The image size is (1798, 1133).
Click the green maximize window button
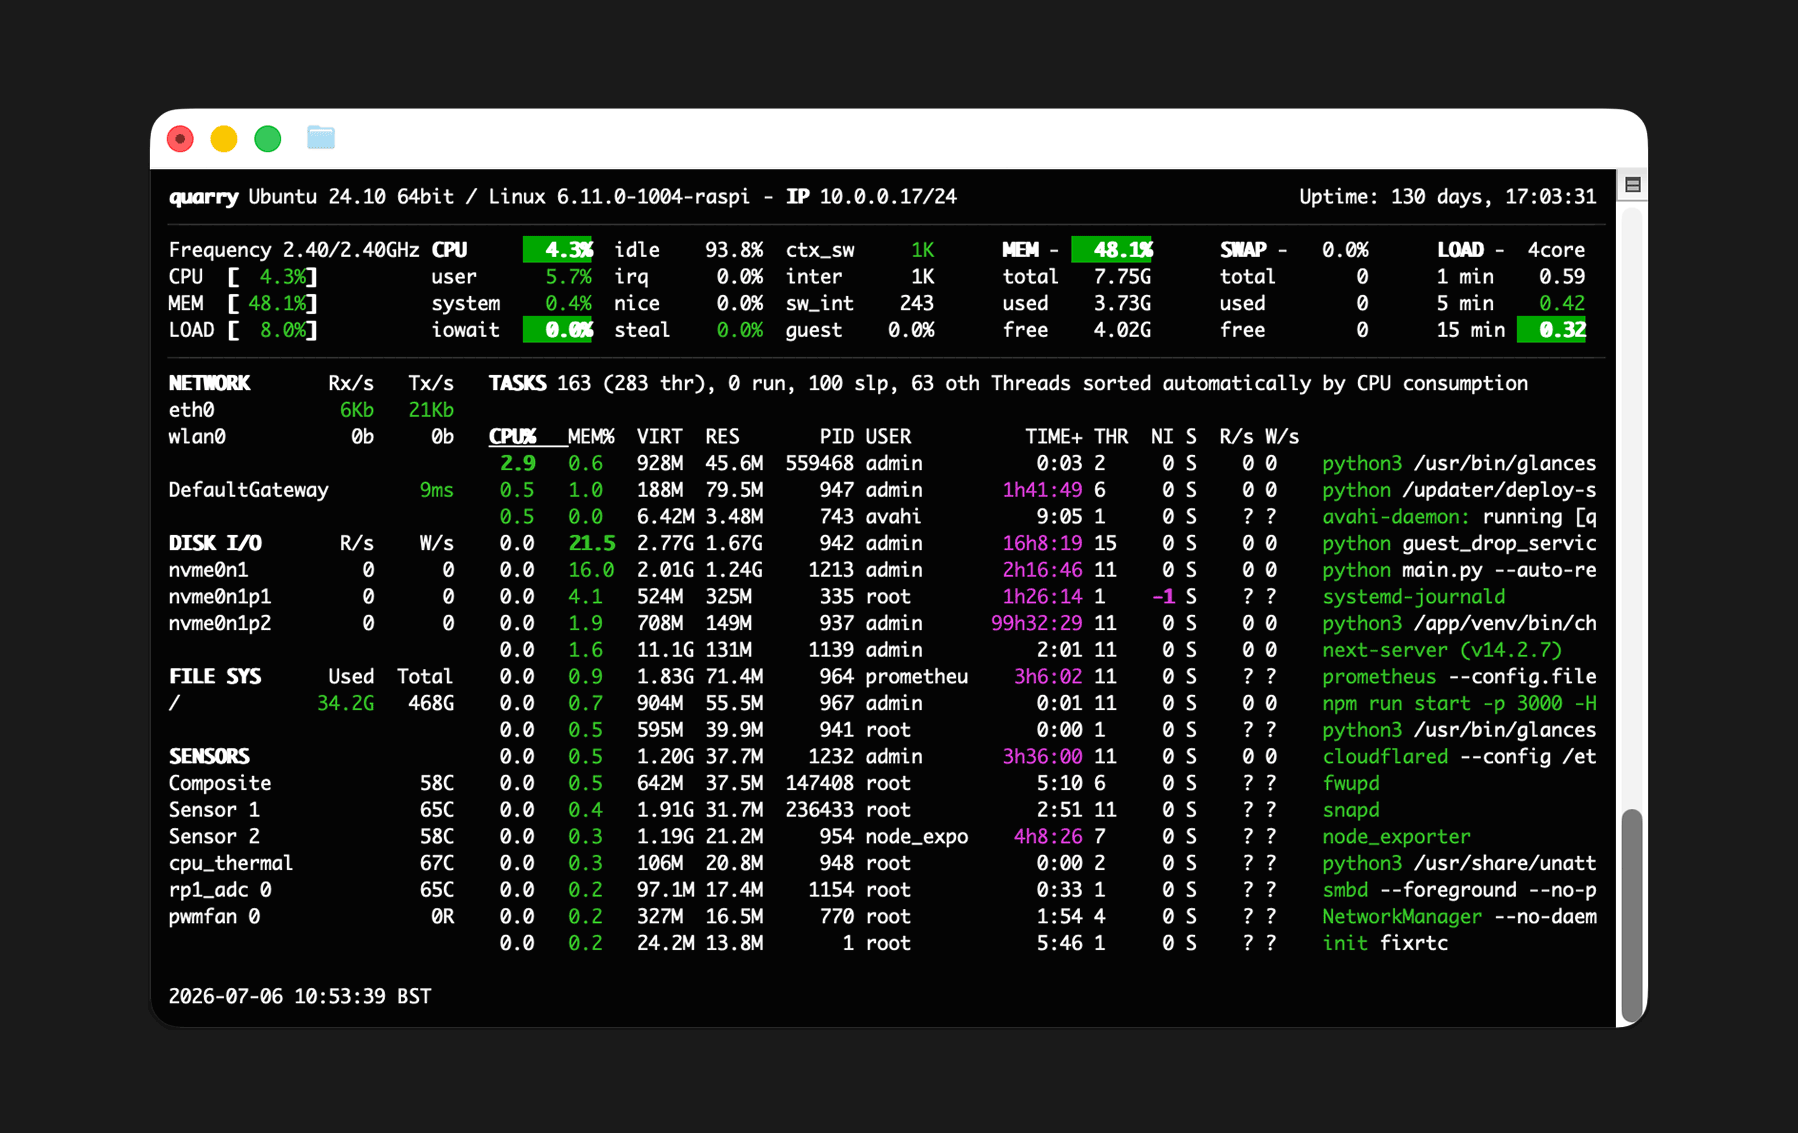[268, 139]
